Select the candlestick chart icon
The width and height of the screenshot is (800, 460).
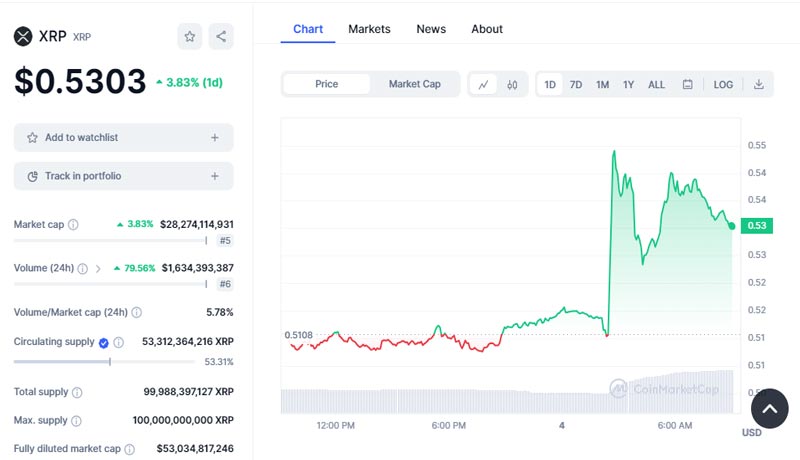click(x=512, y=85)
